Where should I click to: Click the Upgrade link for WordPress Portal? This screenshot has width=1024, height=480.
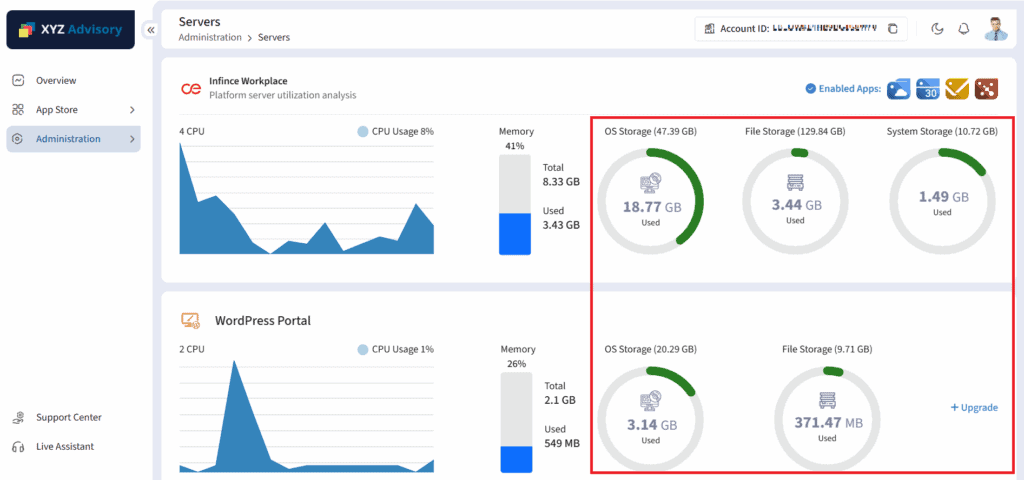click(973, 408)
